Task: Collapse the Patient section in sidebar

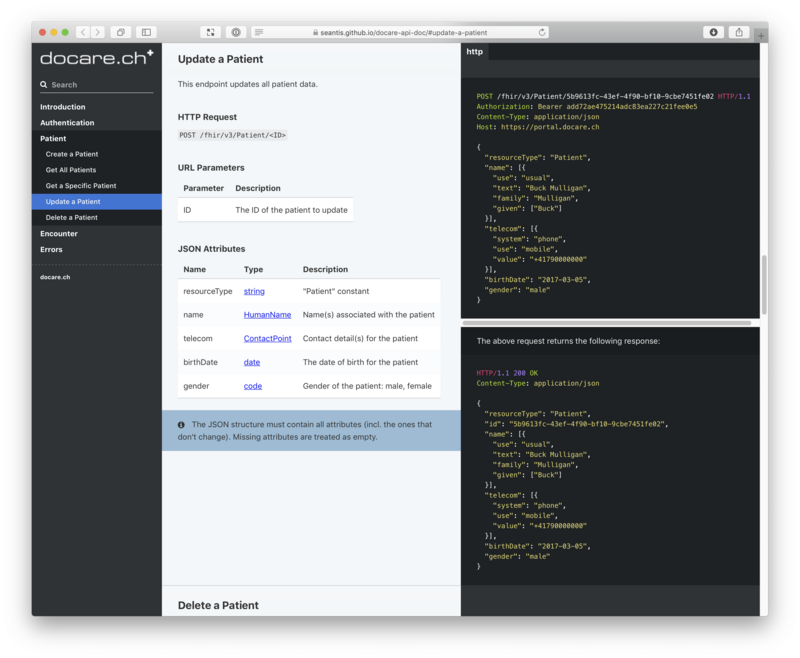Action: tap(53, 139)
